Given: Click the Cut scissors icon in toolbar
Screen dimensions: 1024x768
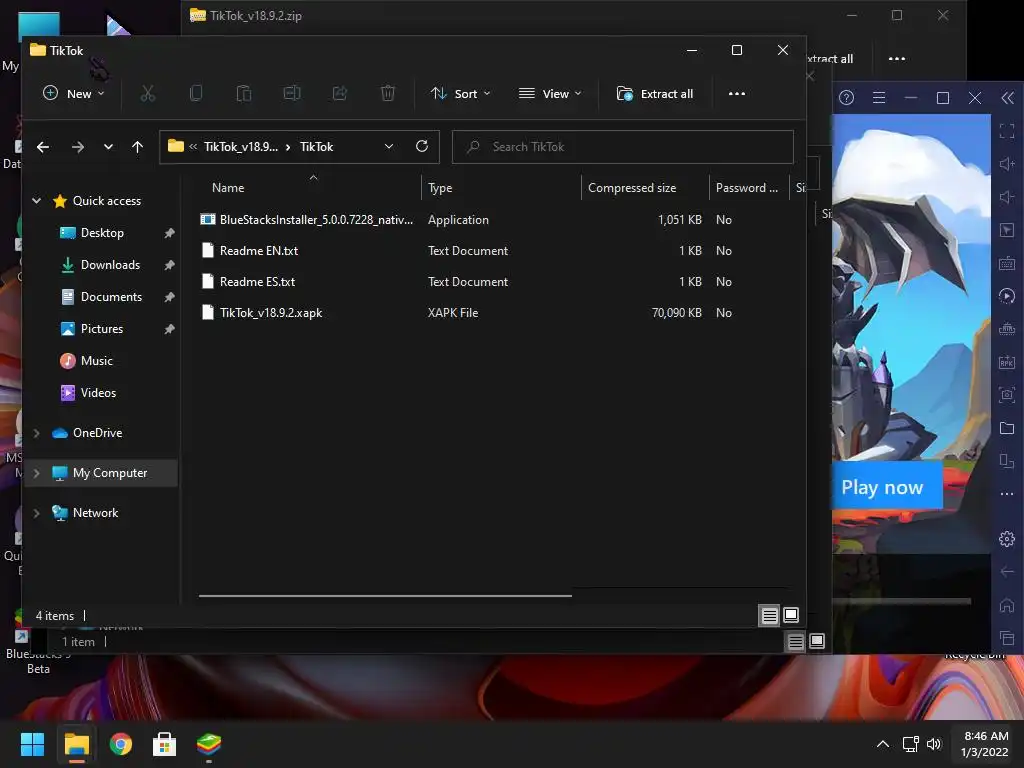Looking at the screenshot, I should (148, 93).
